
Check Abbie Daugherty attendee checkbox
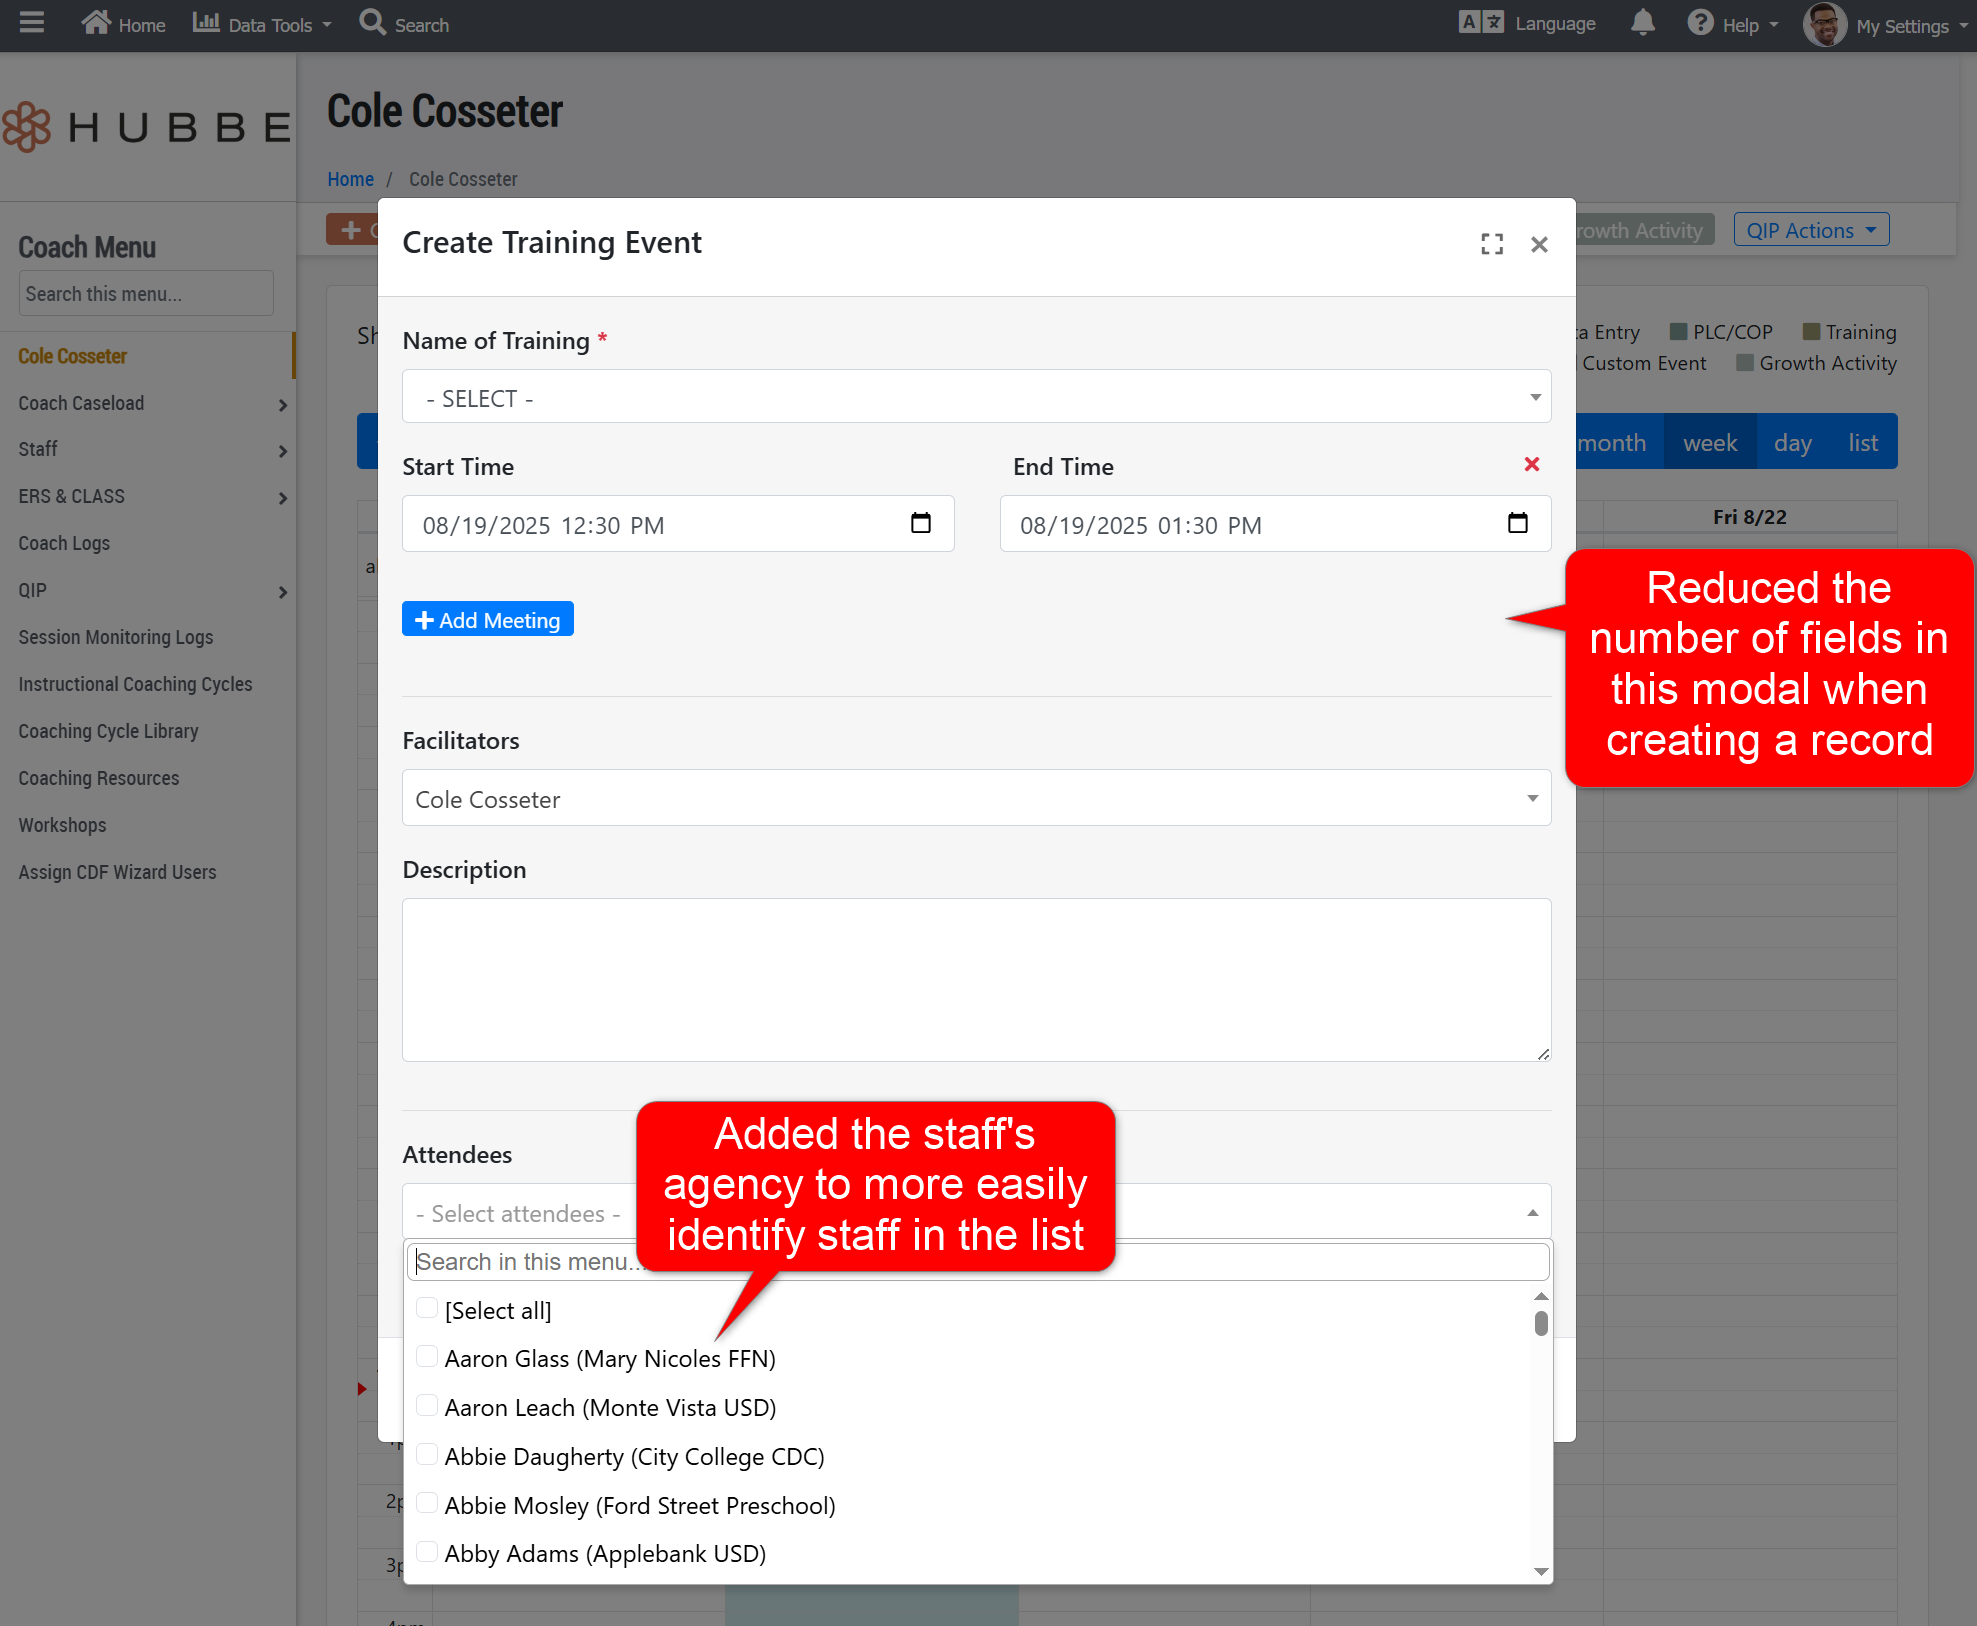pos(427,1455)
